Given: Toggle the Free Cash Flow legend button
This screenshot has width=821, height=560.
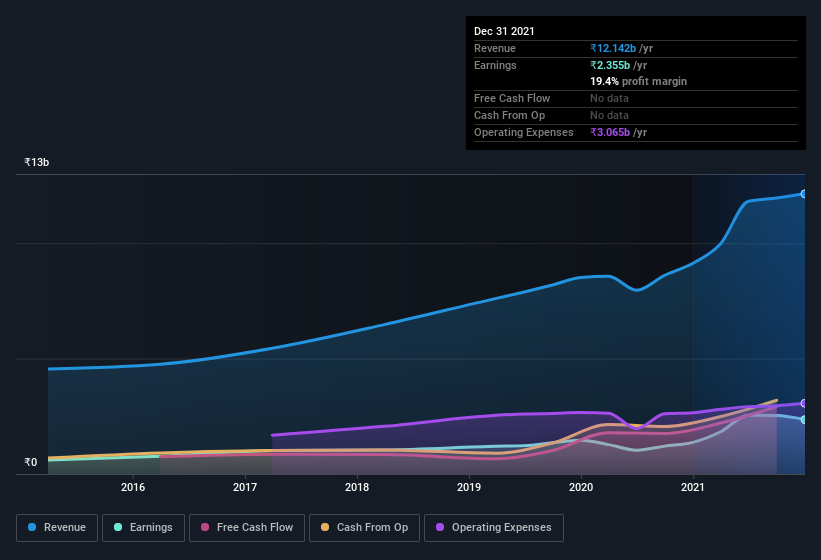Looking at the screenshot, I should (247, 527).
